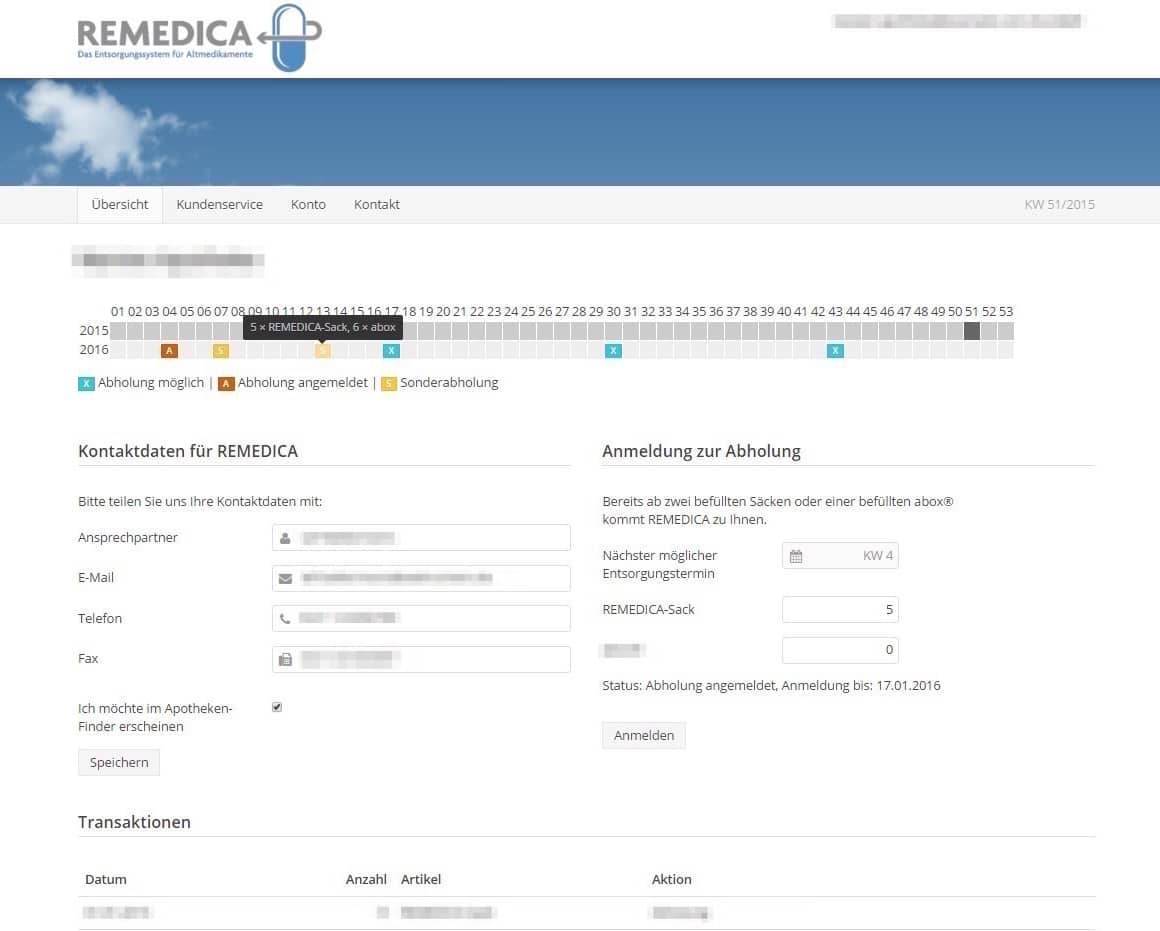Click the Status: Abholung angemeldet line
Screen dimensions: 1160x931
tap(772, 685)
